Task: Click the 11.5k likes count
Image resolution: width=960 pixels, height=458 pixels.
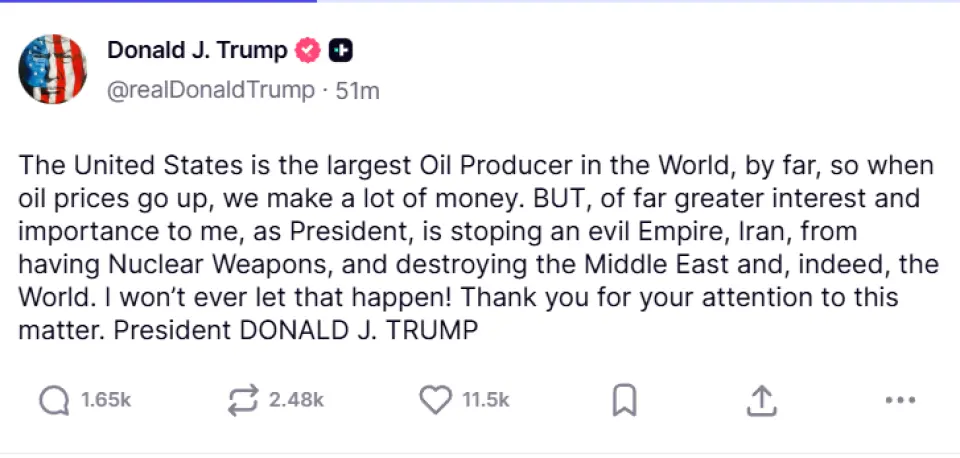Action: pos(486,400)
